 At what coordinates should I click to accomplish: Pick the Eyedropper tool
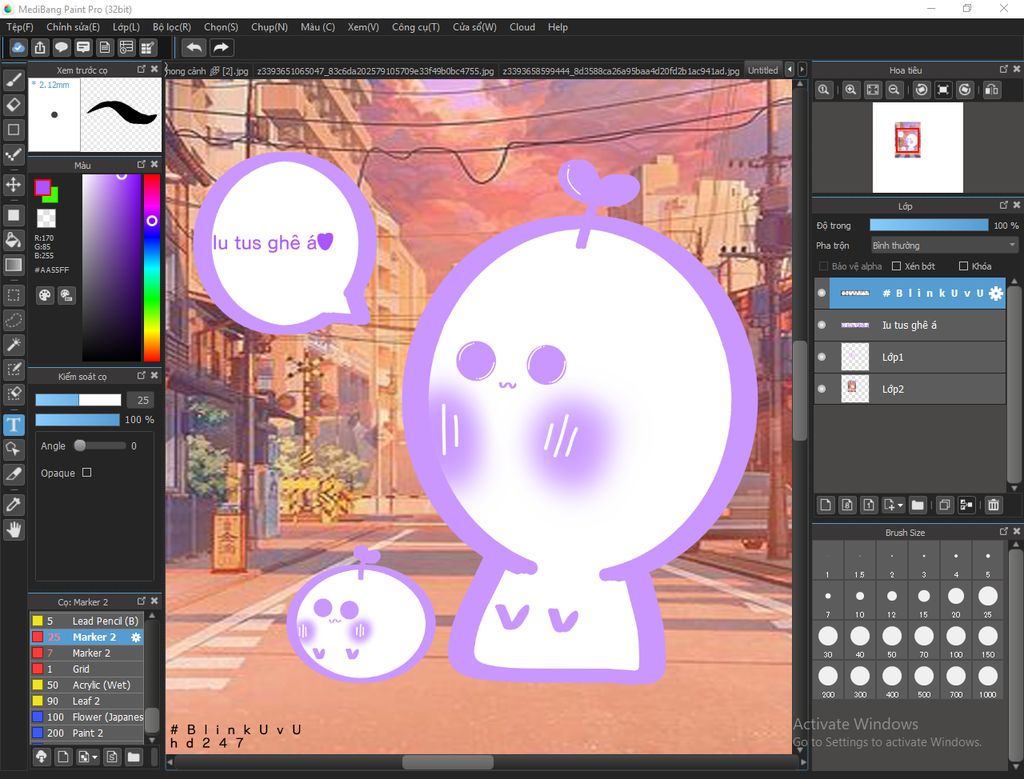[14, 504]
